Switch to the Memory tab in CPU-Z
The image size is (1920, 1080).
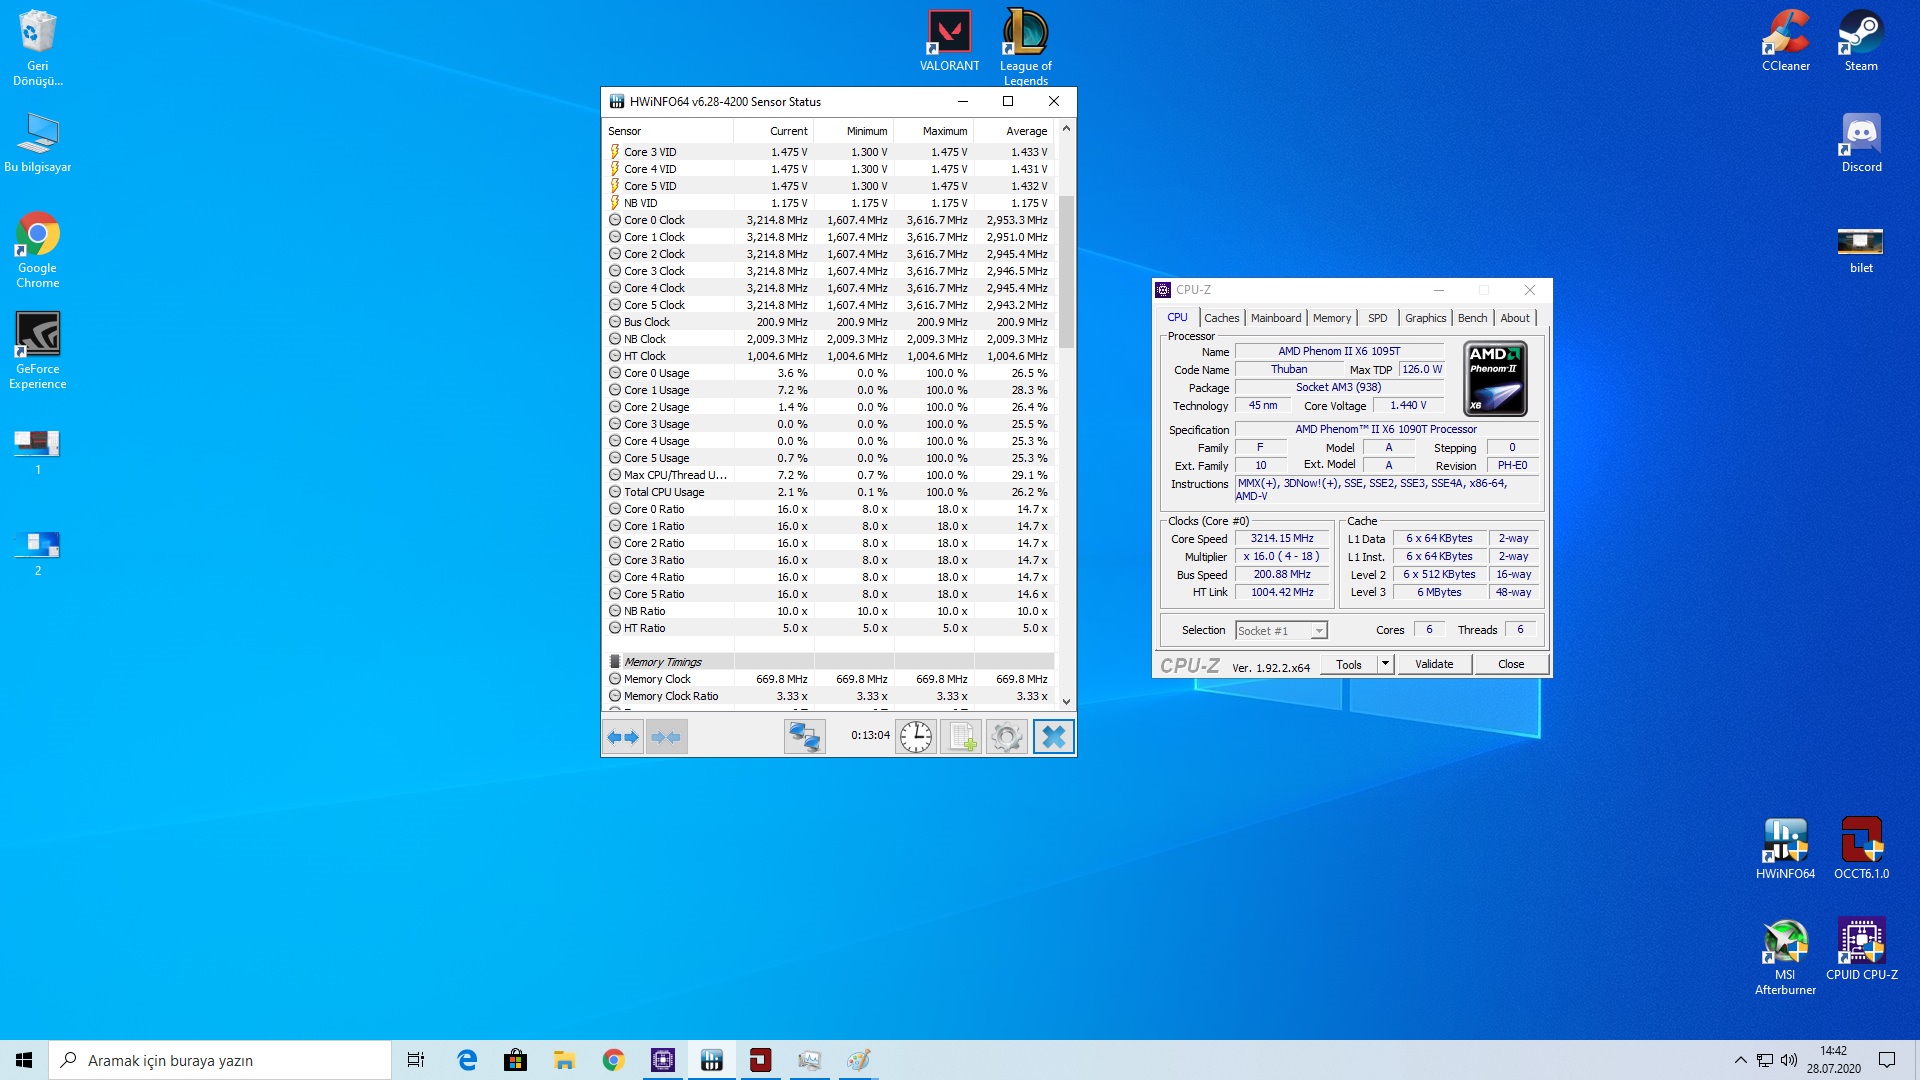click(1332, 318)
